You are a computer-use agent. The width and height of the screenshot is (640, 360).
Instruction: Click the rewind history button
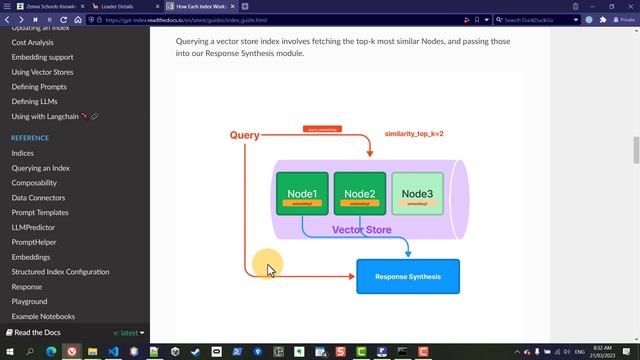tap(36, 20)
